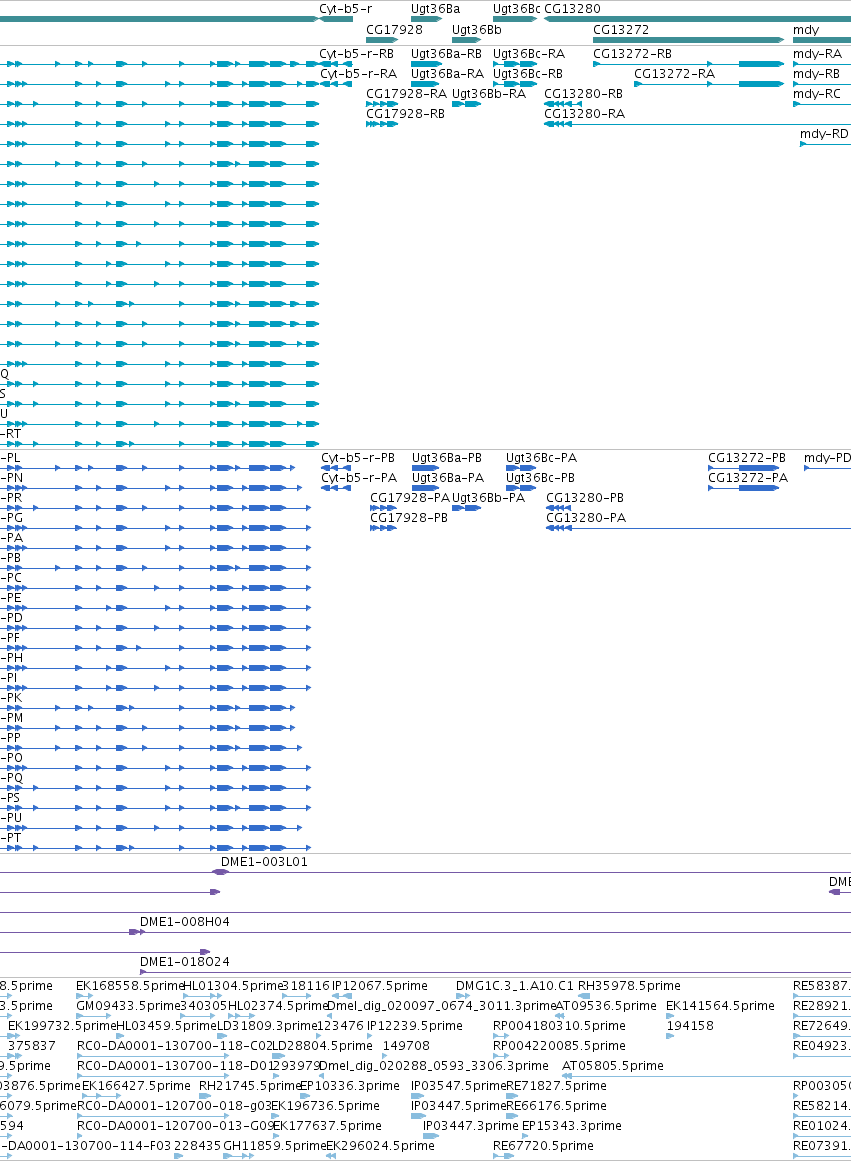Viewport: 851px width, 1161px height.
Task: Select protein Cyt-b5-r-PB
Action: click(358, 458)
